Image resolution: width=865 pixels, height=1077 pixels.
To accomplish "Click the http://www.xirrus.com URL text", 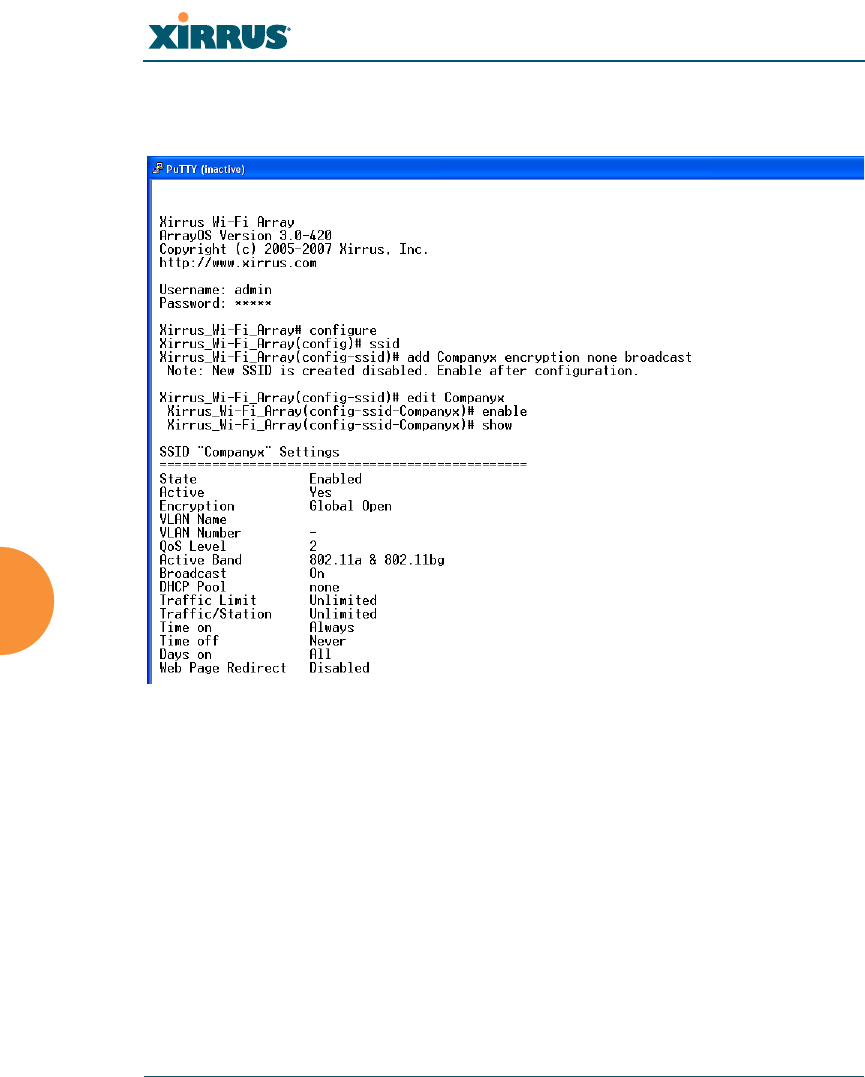I will (x=238, y=263).
